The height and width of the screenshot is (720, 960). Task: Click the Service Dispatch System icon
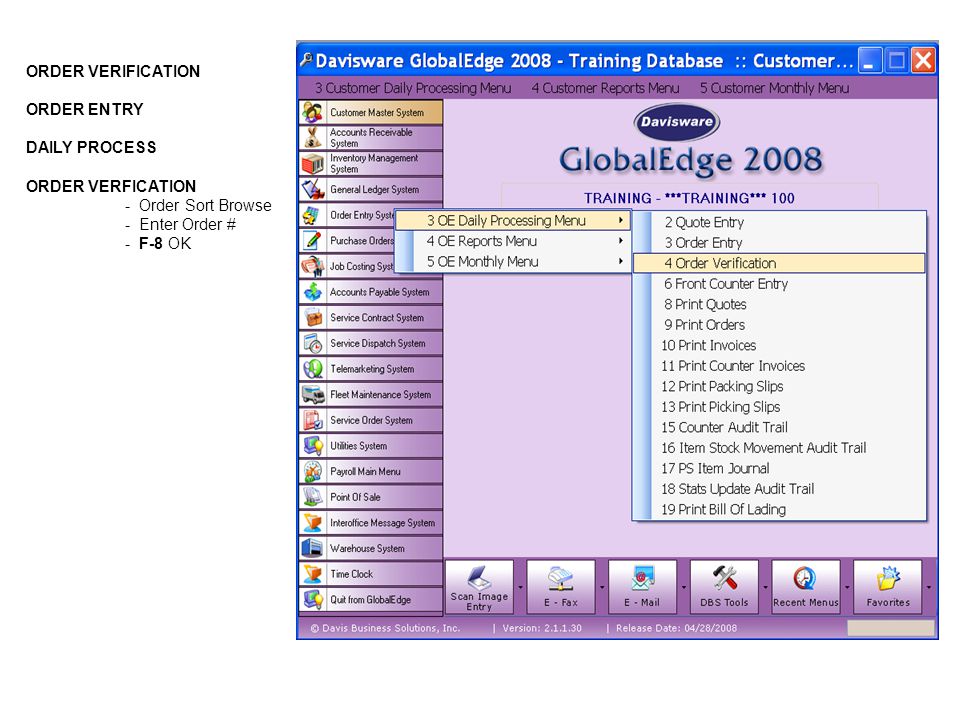(x=313, y=343)
